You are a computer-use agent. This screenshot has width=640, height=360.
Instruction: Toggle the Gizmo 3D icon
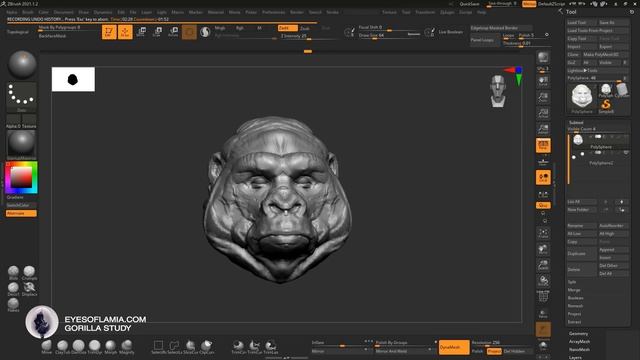pos(189,32)
